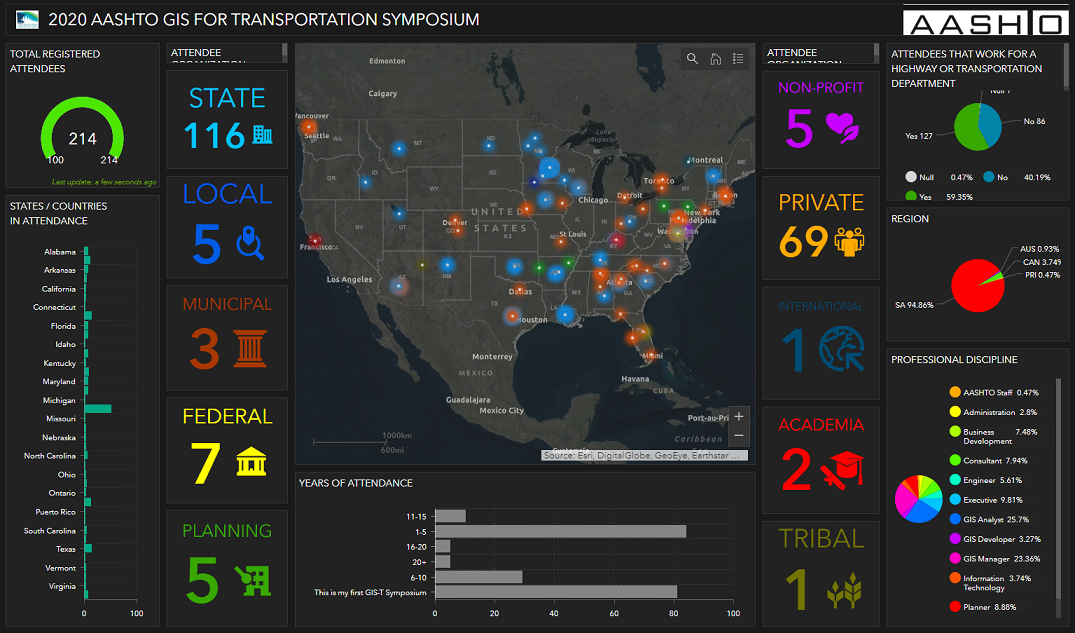Click the Home default extent icon on map

coord(715,59)
